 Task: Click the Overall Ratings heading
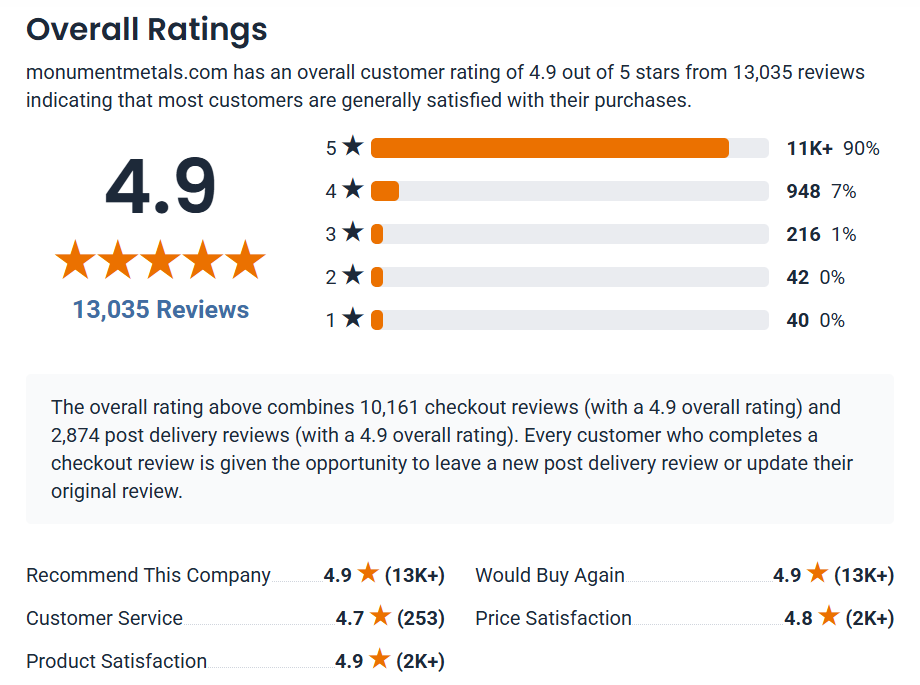coord(147,30)
